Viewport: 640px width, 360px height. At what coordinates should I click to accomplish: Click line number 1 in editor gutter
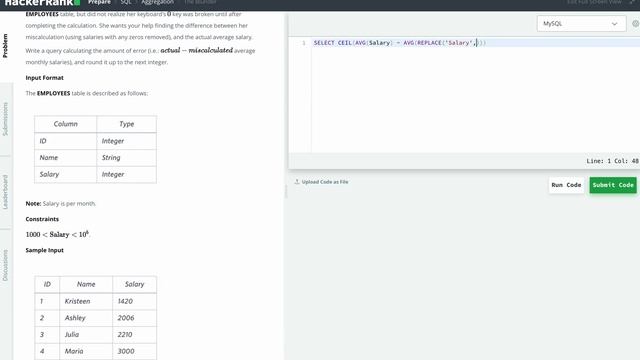click(x=303, y=43)
